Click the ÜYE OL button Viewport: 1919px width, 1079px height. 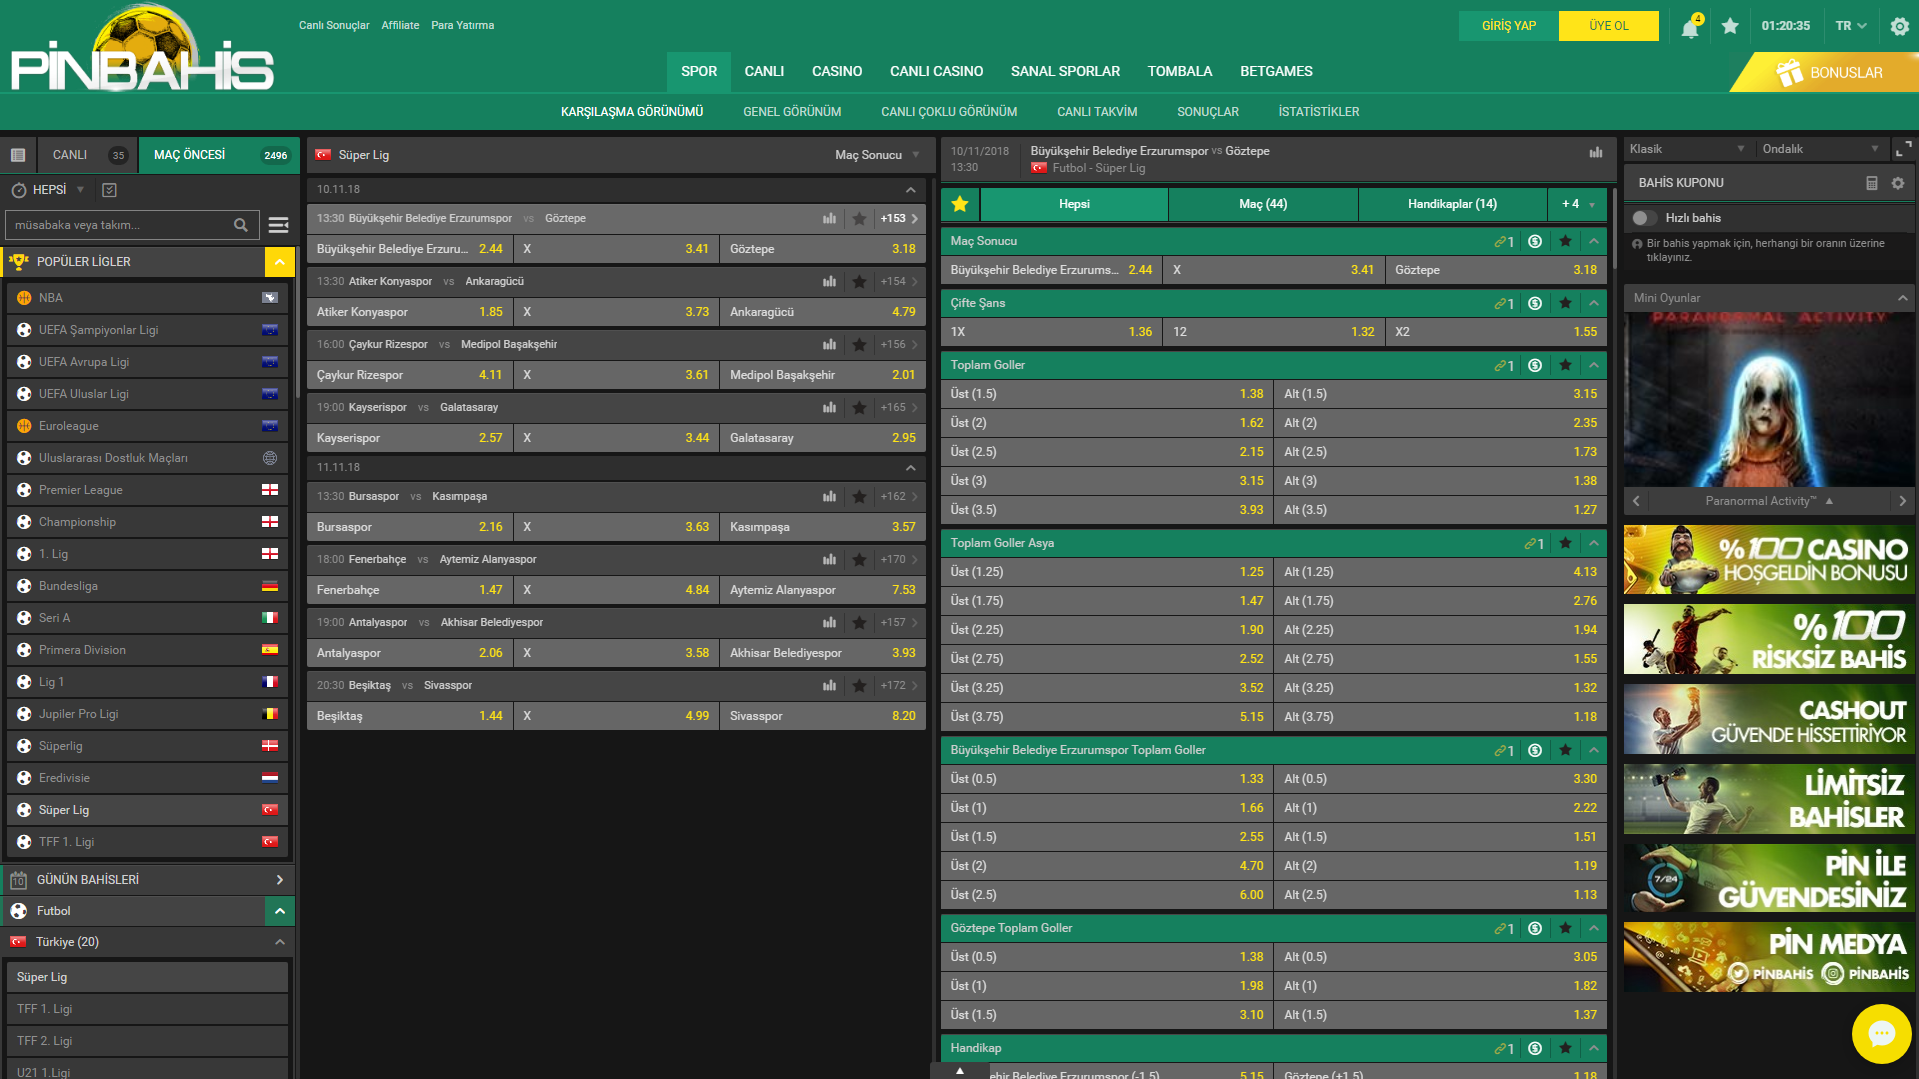[1608, 26]
